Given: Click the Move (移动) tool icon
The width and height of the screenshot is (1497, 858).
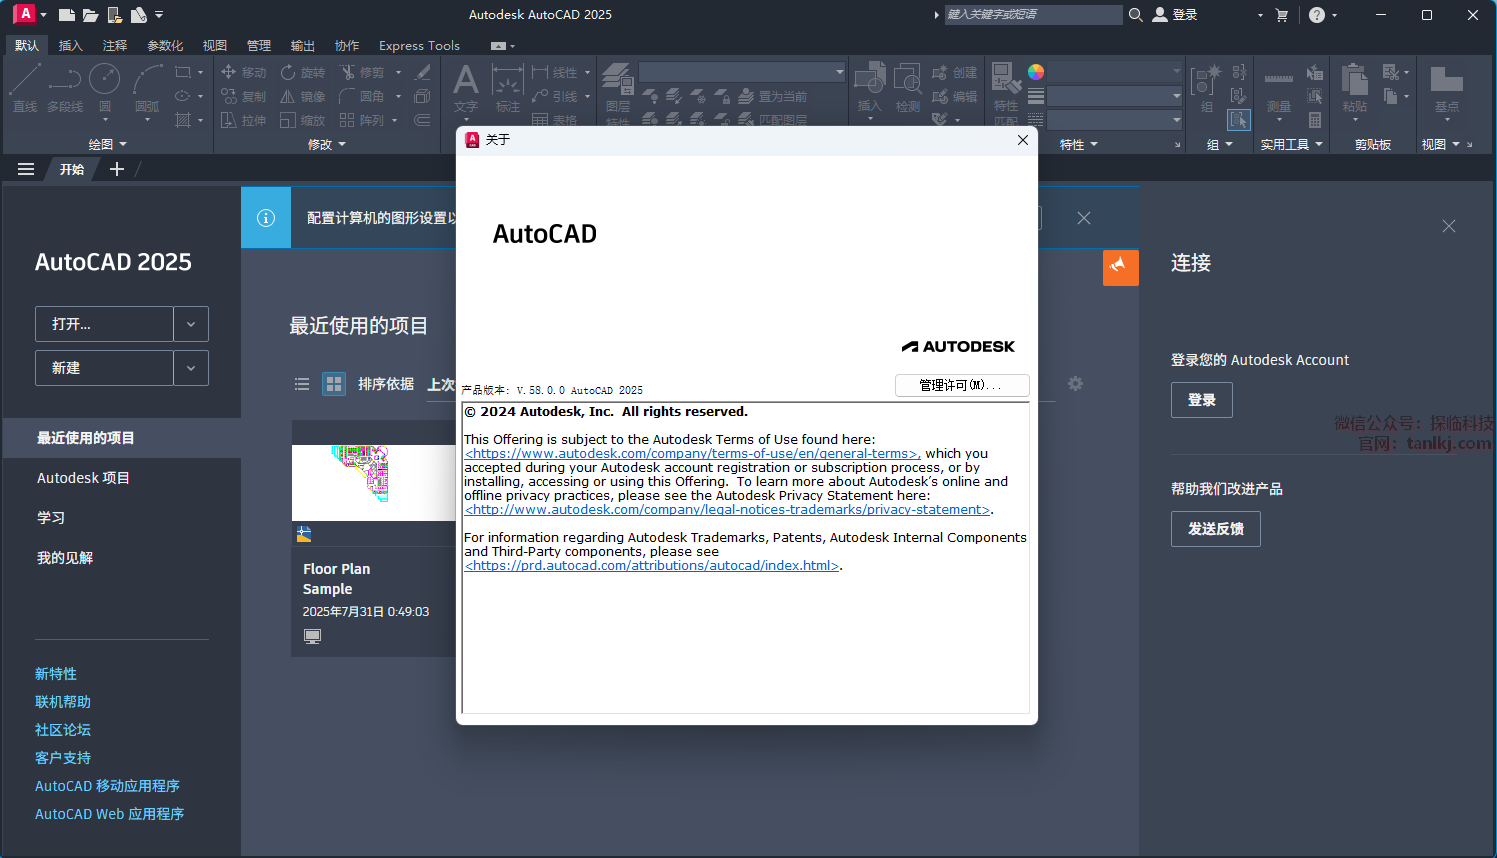Looking at the screenshot, I should [x=229, y=72].
